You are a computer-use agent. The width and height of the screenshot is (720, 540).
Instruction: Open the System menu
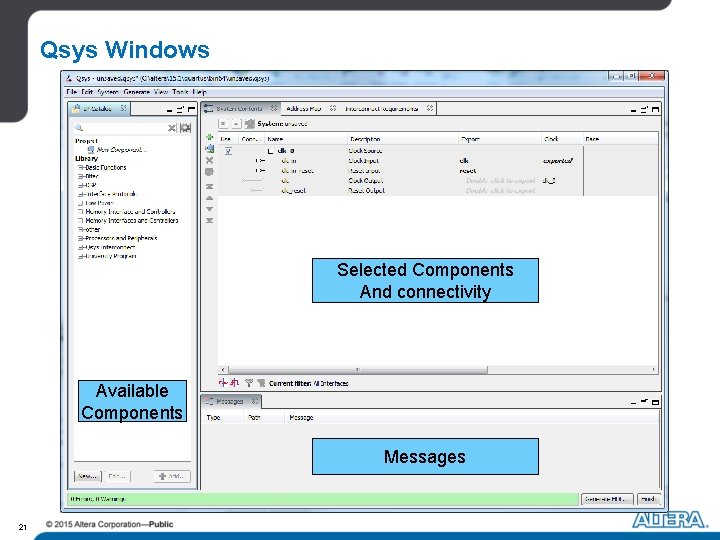coord(108,92)
